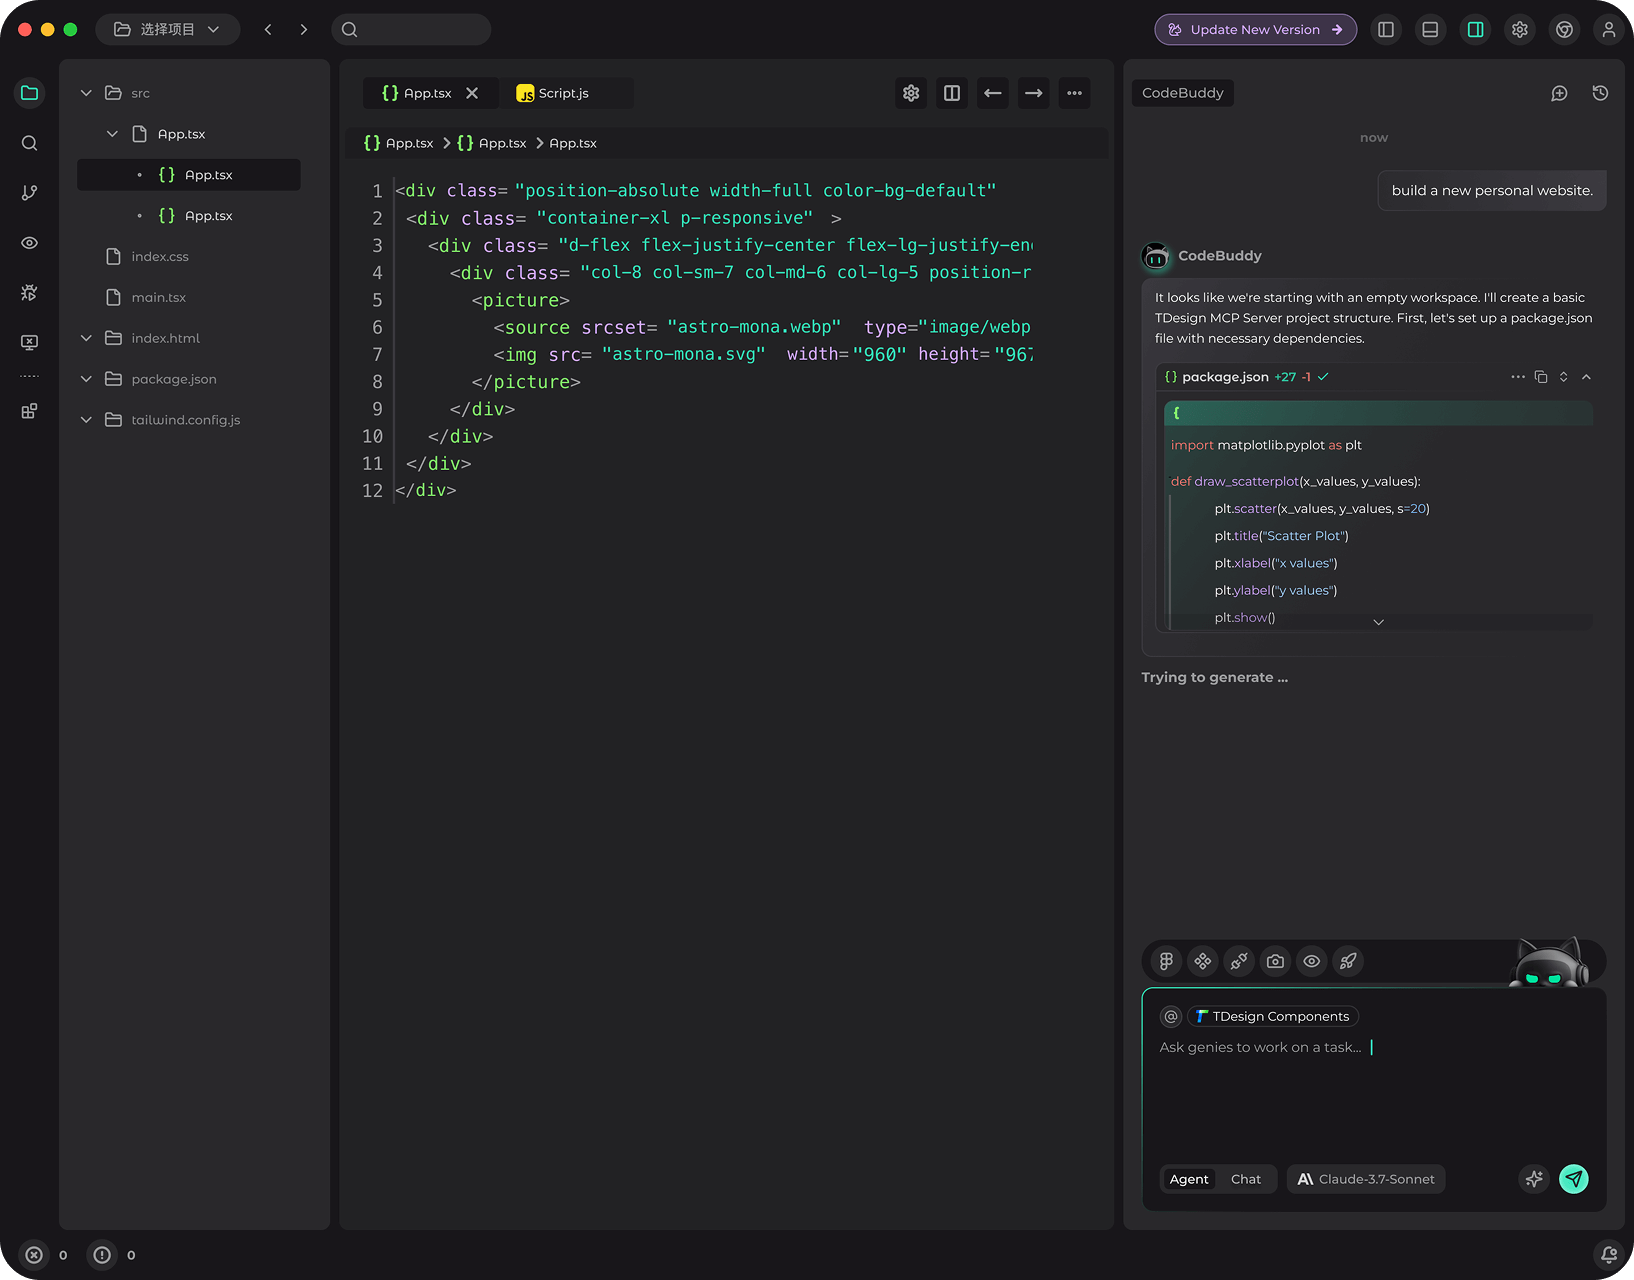Click the rocket deploy icon above chat input
Viewport: 1634px width, 1280px height.
coord(1348,961)
